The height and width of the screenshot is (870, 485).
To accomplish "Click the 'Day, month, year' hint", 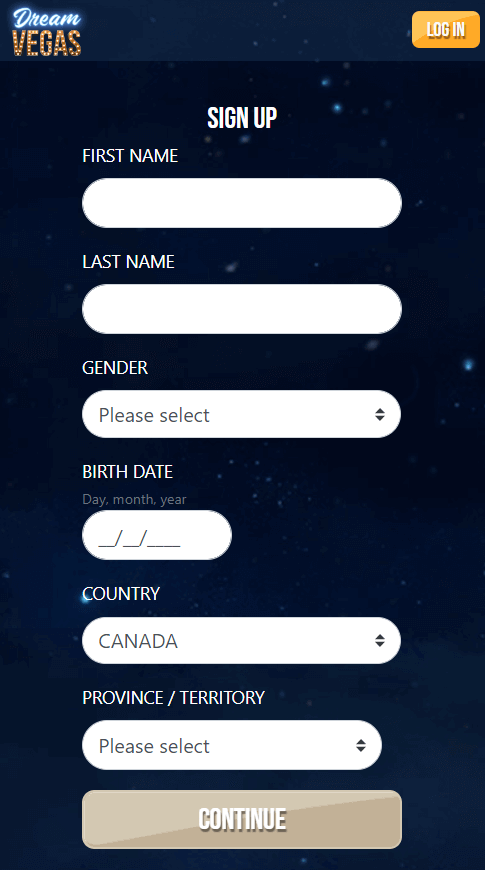I will coord(134,499).
